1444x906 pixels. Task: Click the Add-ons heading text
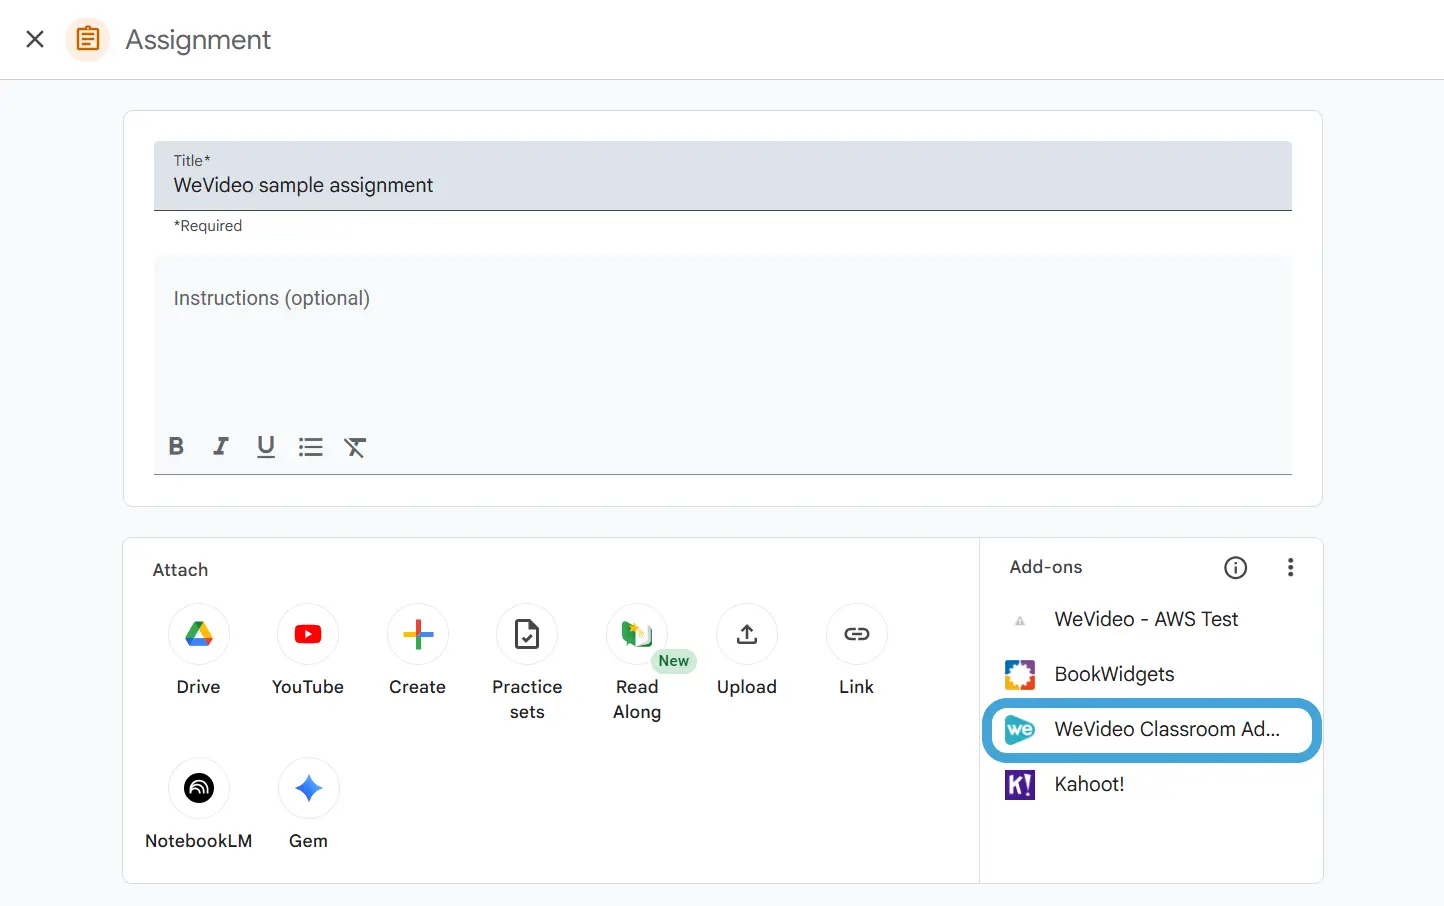click(1046, 567)
